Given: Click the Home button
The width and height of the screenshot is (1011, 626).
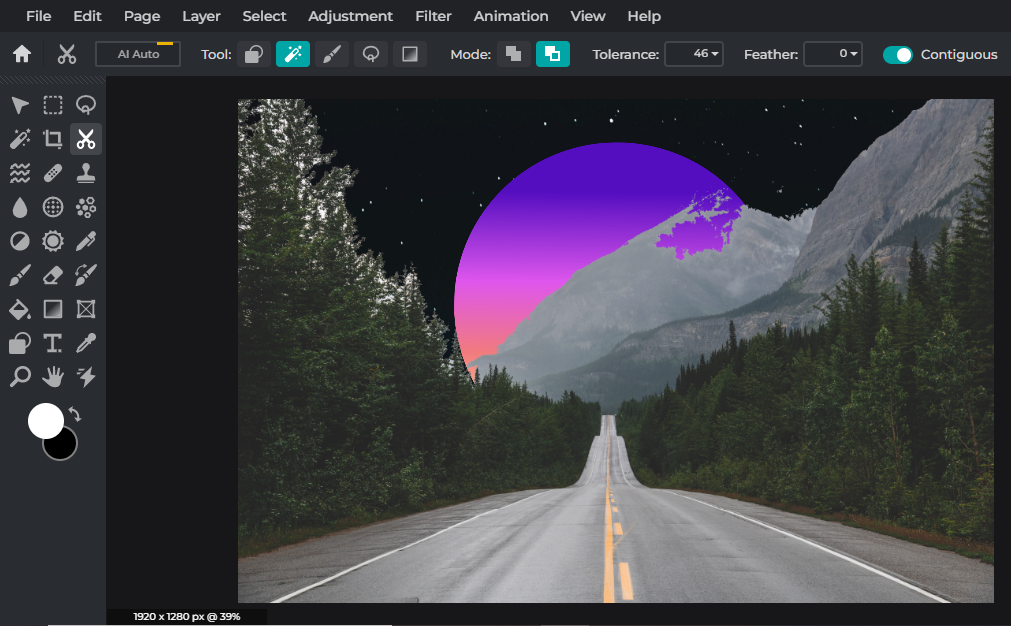Looking at the screenshot, I should coord(20,54).
